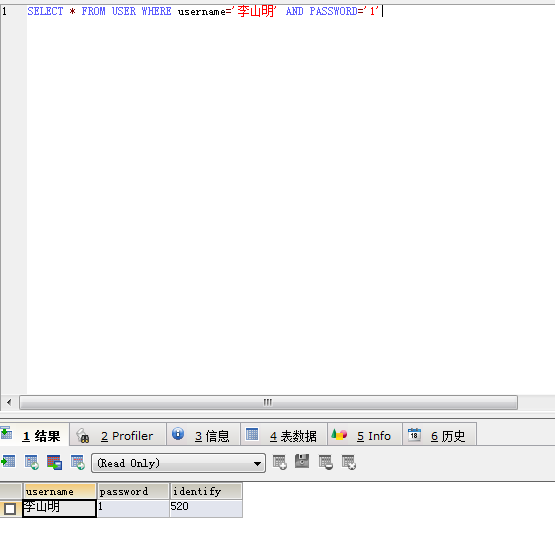Open the 5 Info tab
Screen dimensions: 555x533
tap(365, 435)
